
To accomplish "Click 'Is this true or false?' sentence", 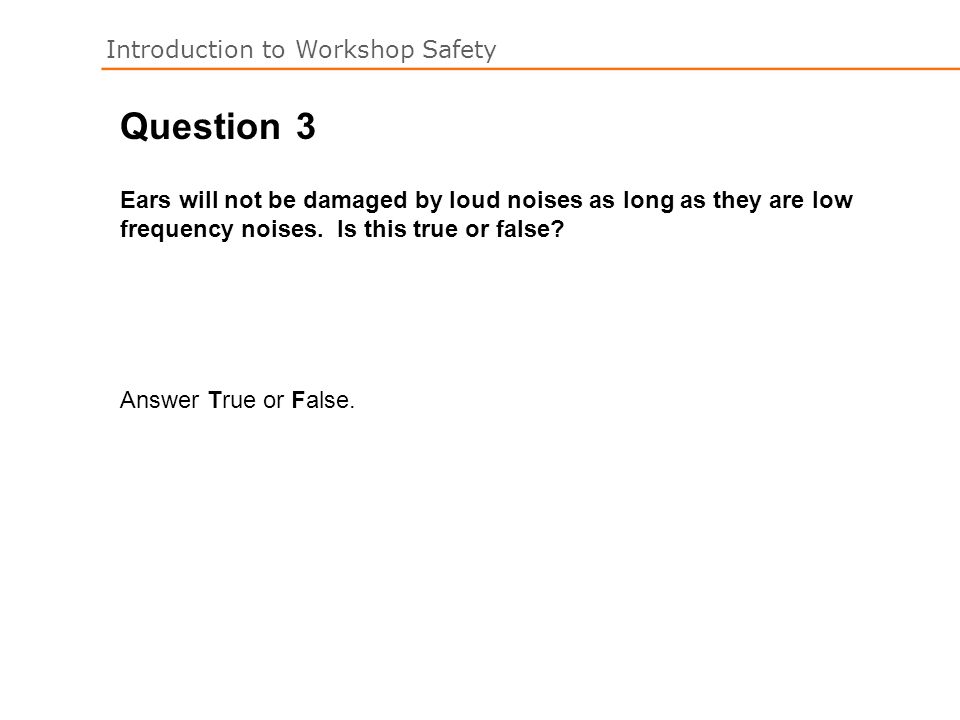I will coord(450,229).
